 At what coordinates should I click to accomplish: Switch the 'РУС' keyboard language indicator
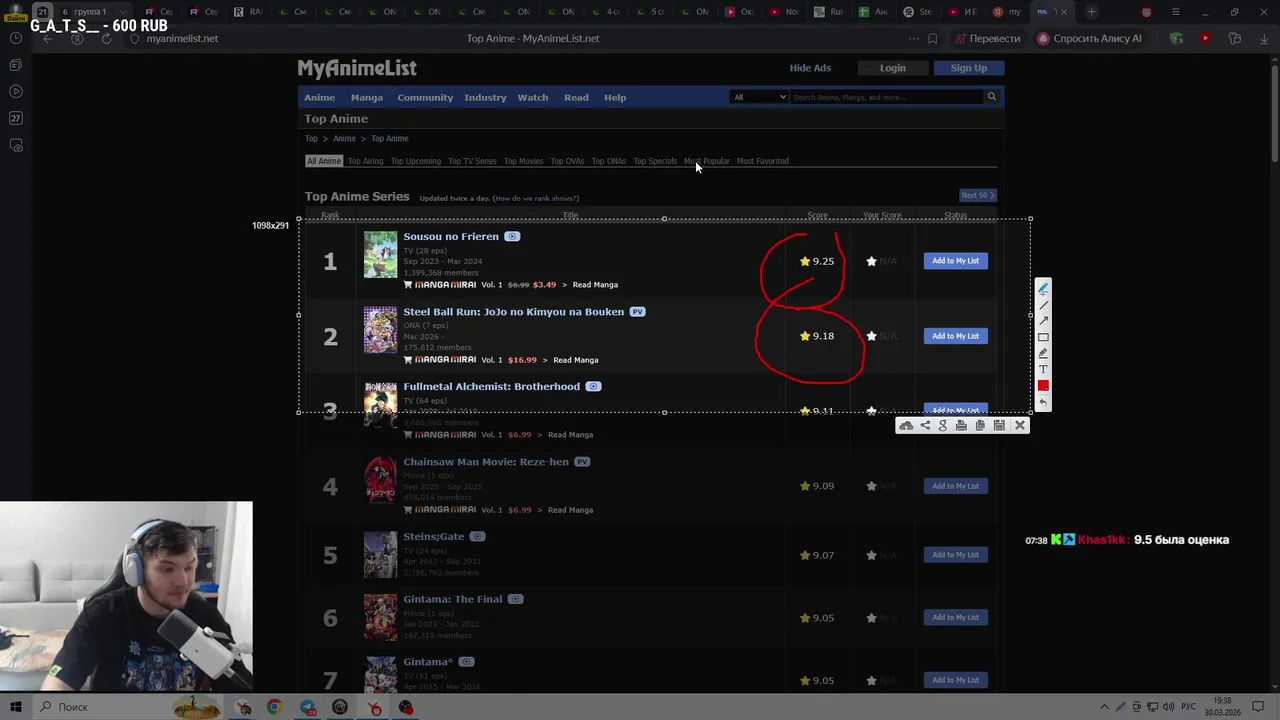click(x=1190, y=707)
